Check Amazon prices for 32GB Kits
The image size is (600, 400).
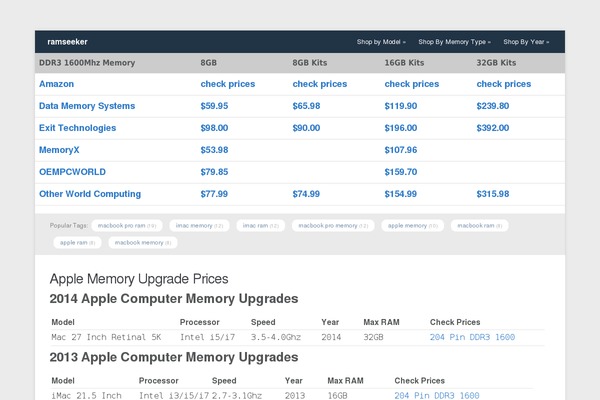click(507, 84)
